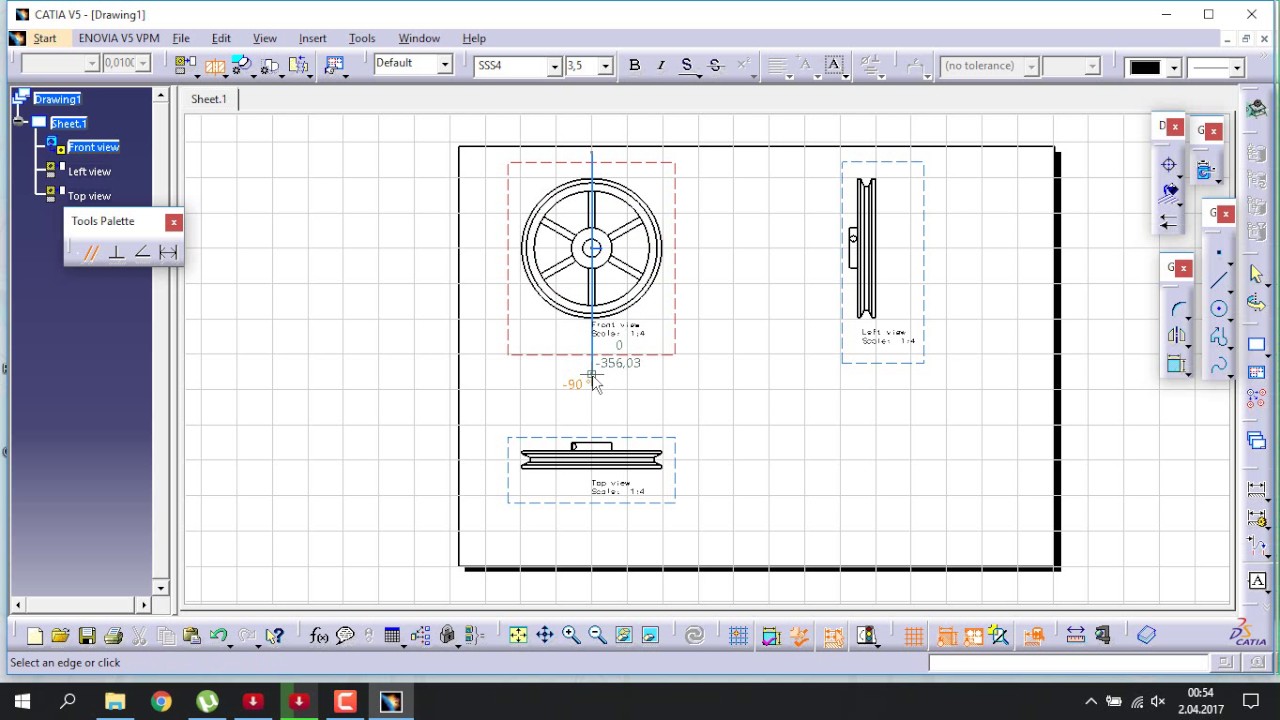Screen dimensions: 1280x720
Task: Open File Explorer from the taskbar
Action: pyautogui.click(x=115, y=701)
